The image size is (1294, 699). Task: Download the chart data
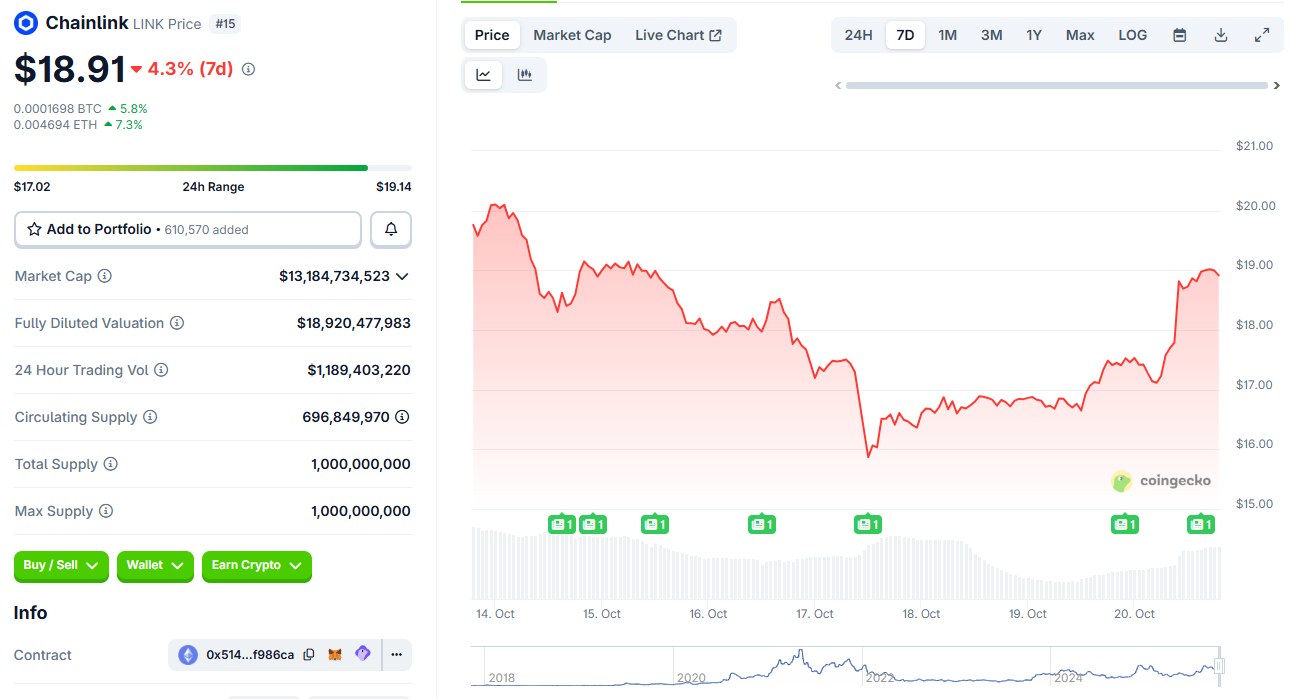click(1220, 35)
